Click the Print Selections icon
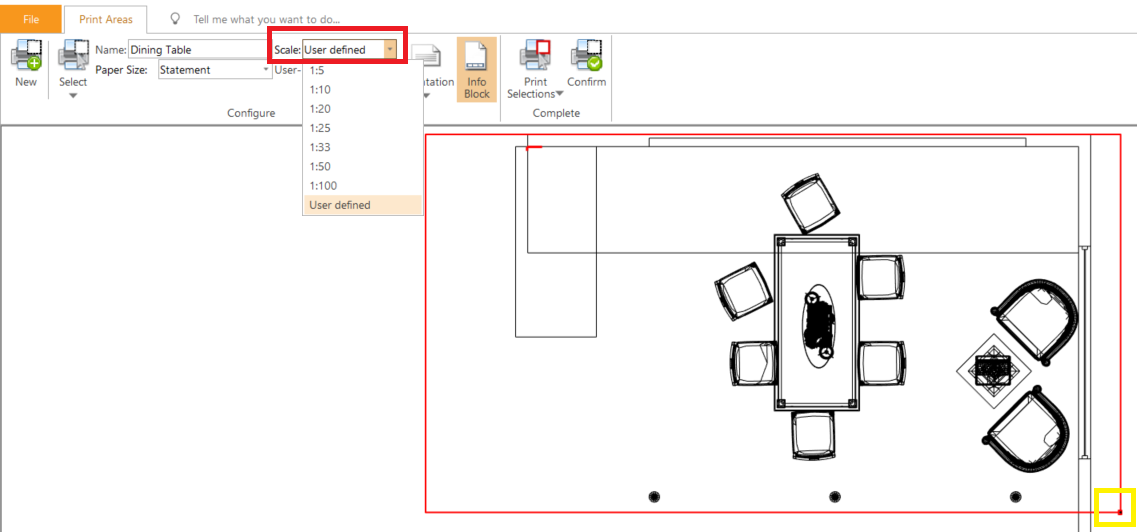 534,56
